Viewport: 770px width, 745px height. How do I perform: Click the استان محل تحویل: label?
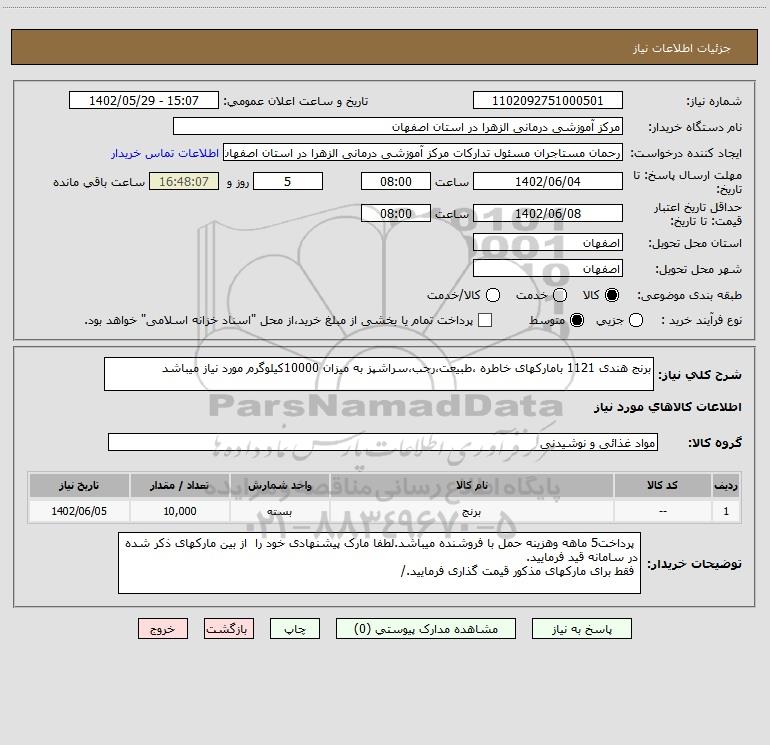(x=695, y=244)
